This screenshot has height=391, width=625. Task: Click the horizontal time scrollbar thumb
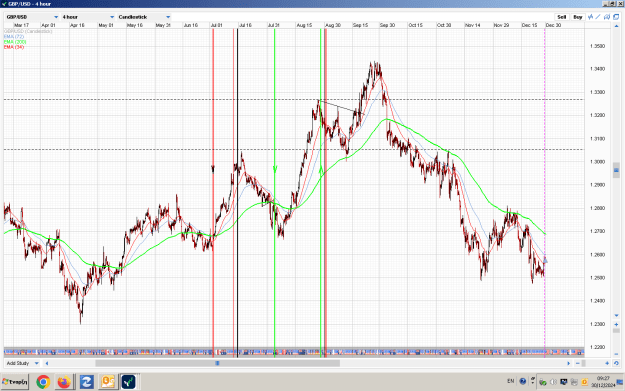[218, 363]
